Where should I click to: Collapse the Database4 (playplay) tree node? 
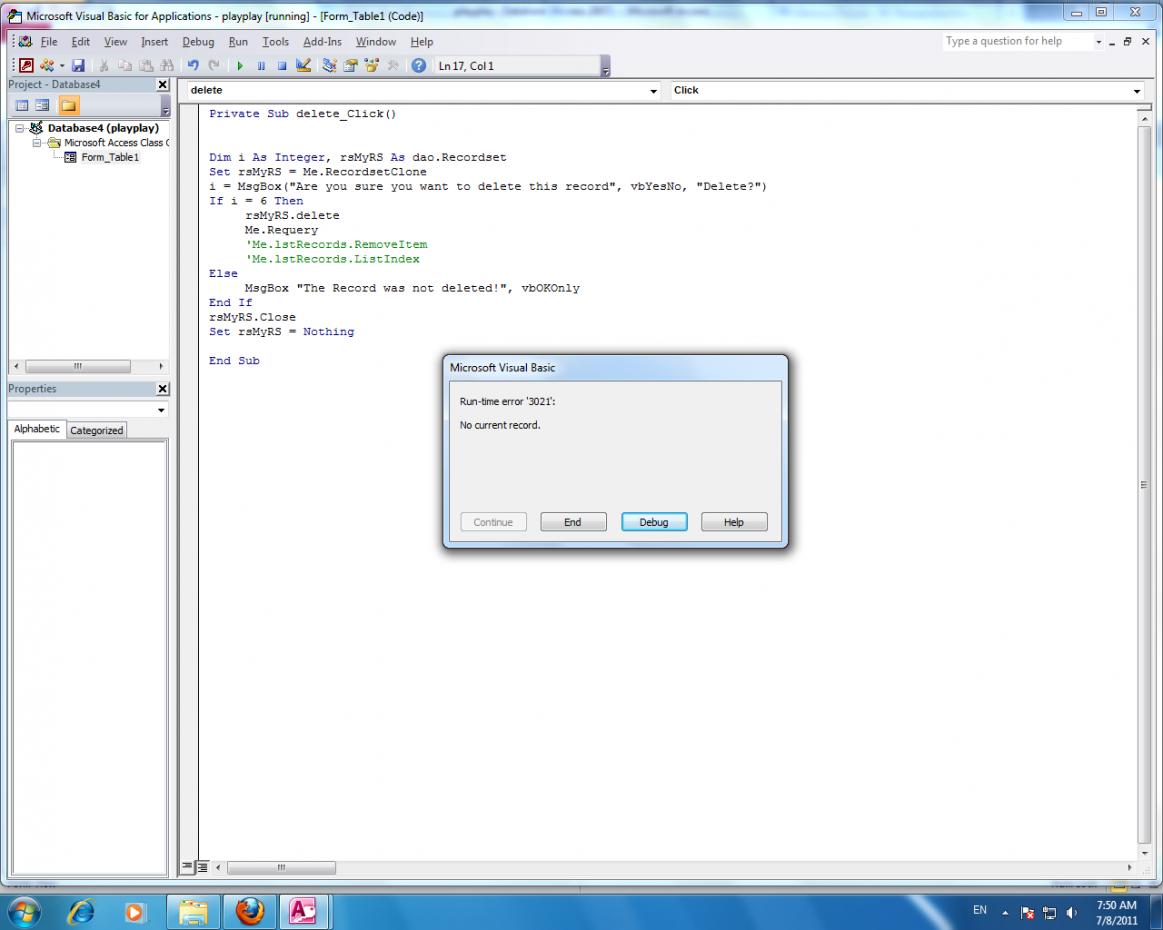(x=21, y=128)
